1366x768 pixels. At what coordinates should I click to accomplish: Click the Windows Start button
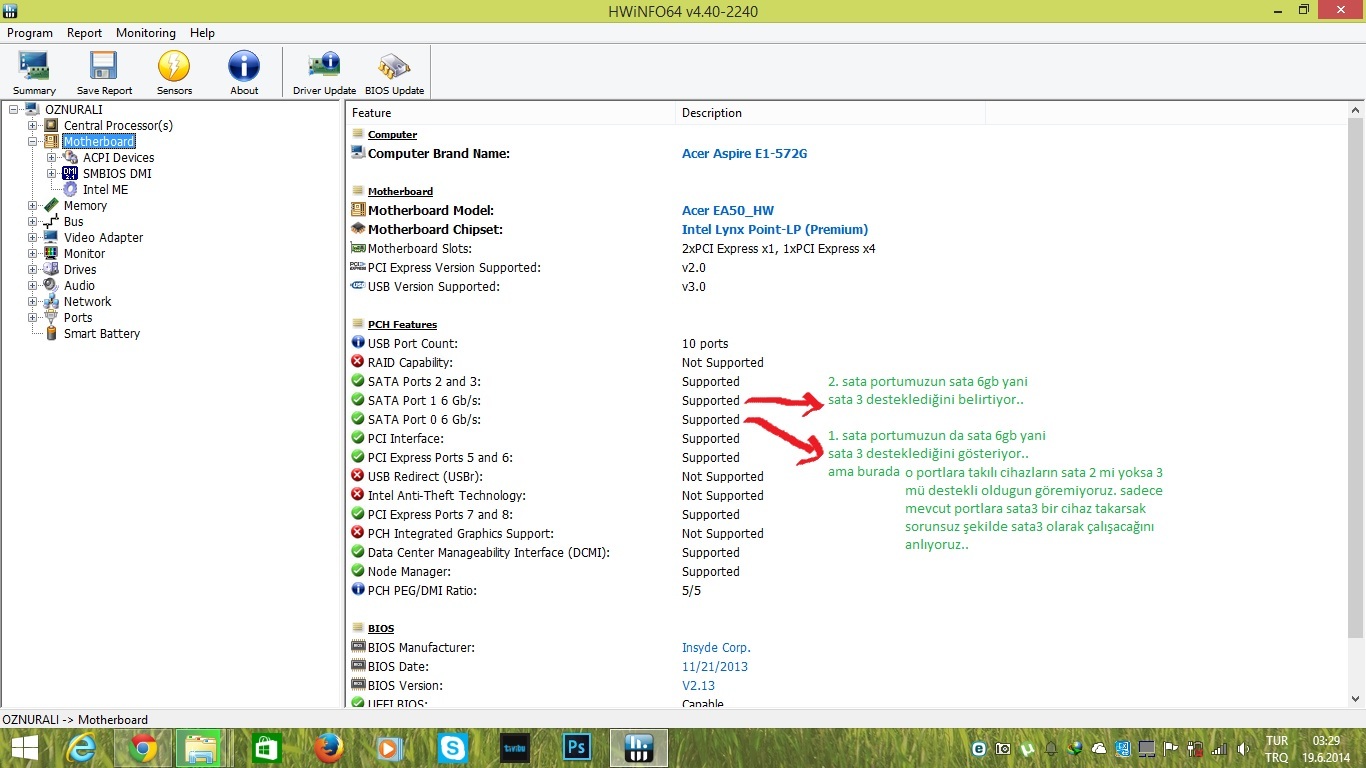24,748
